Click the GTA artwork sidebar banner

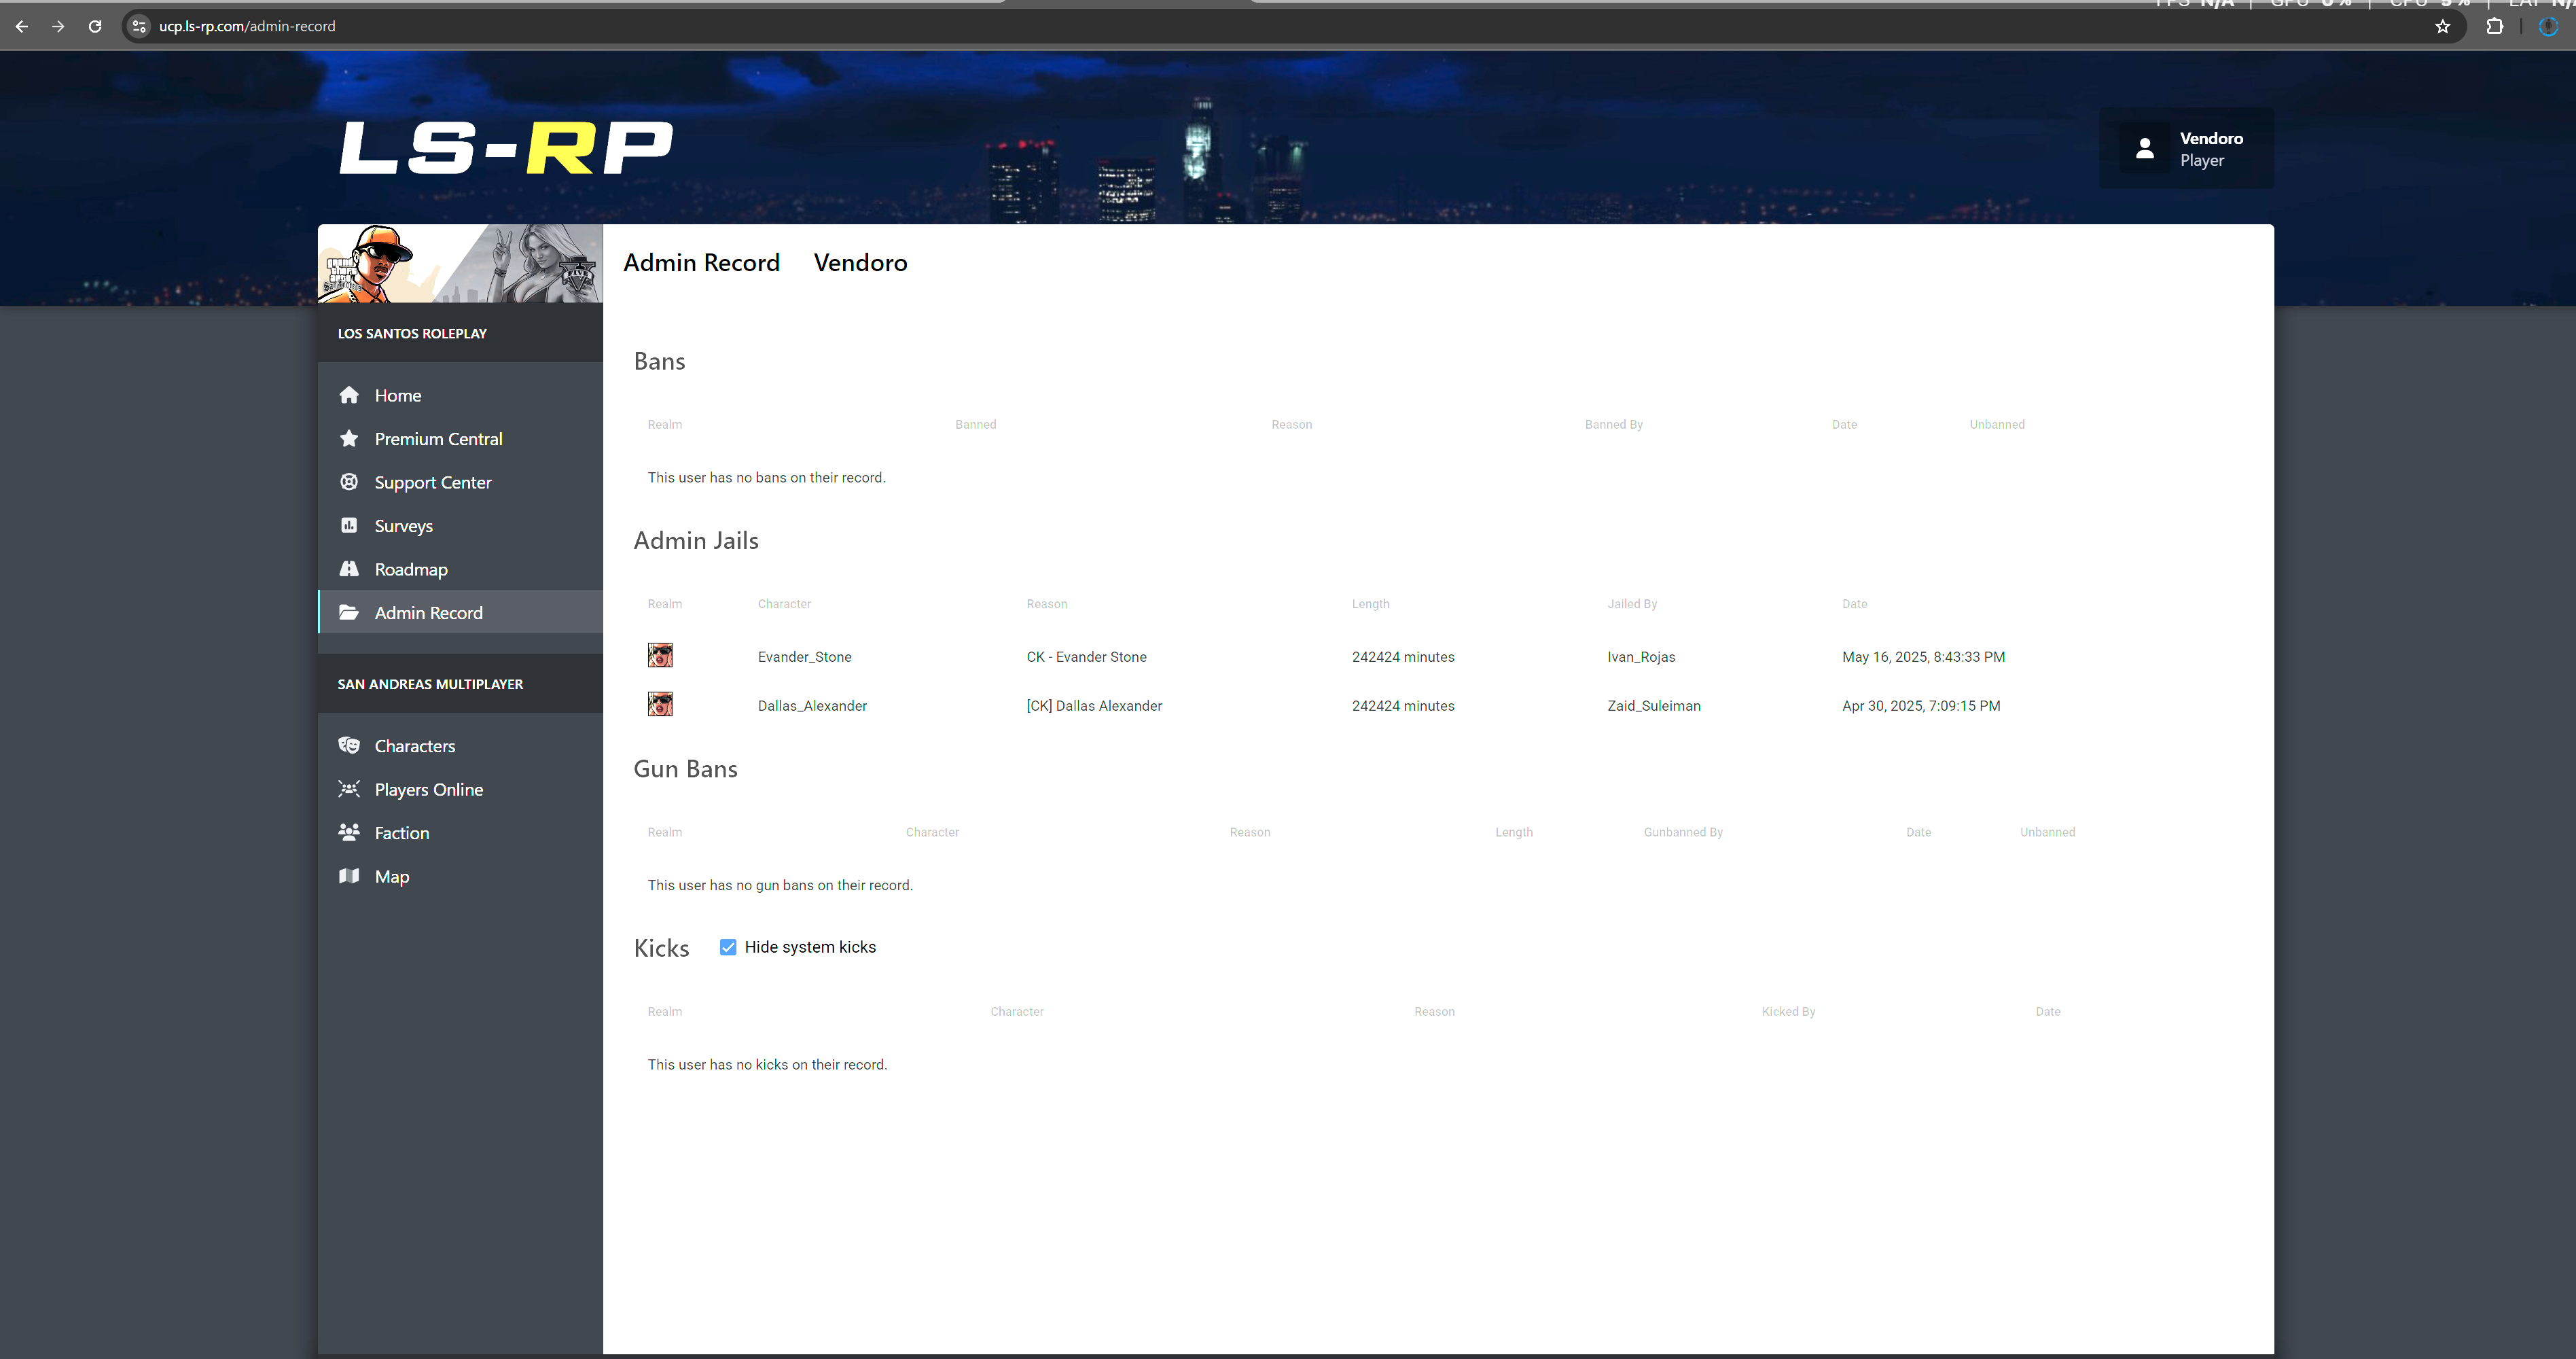point(460,263)
